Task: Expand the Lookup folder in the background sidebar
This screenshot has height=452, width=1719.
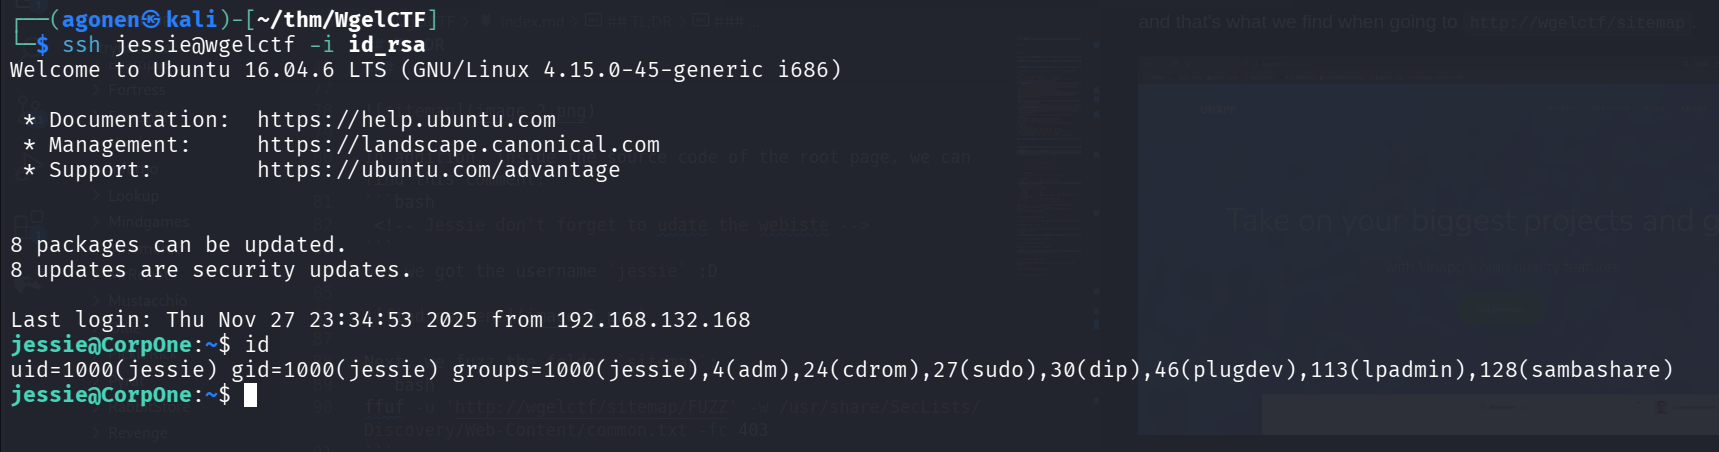Action: pyautogui.click(x=133, y=196)
